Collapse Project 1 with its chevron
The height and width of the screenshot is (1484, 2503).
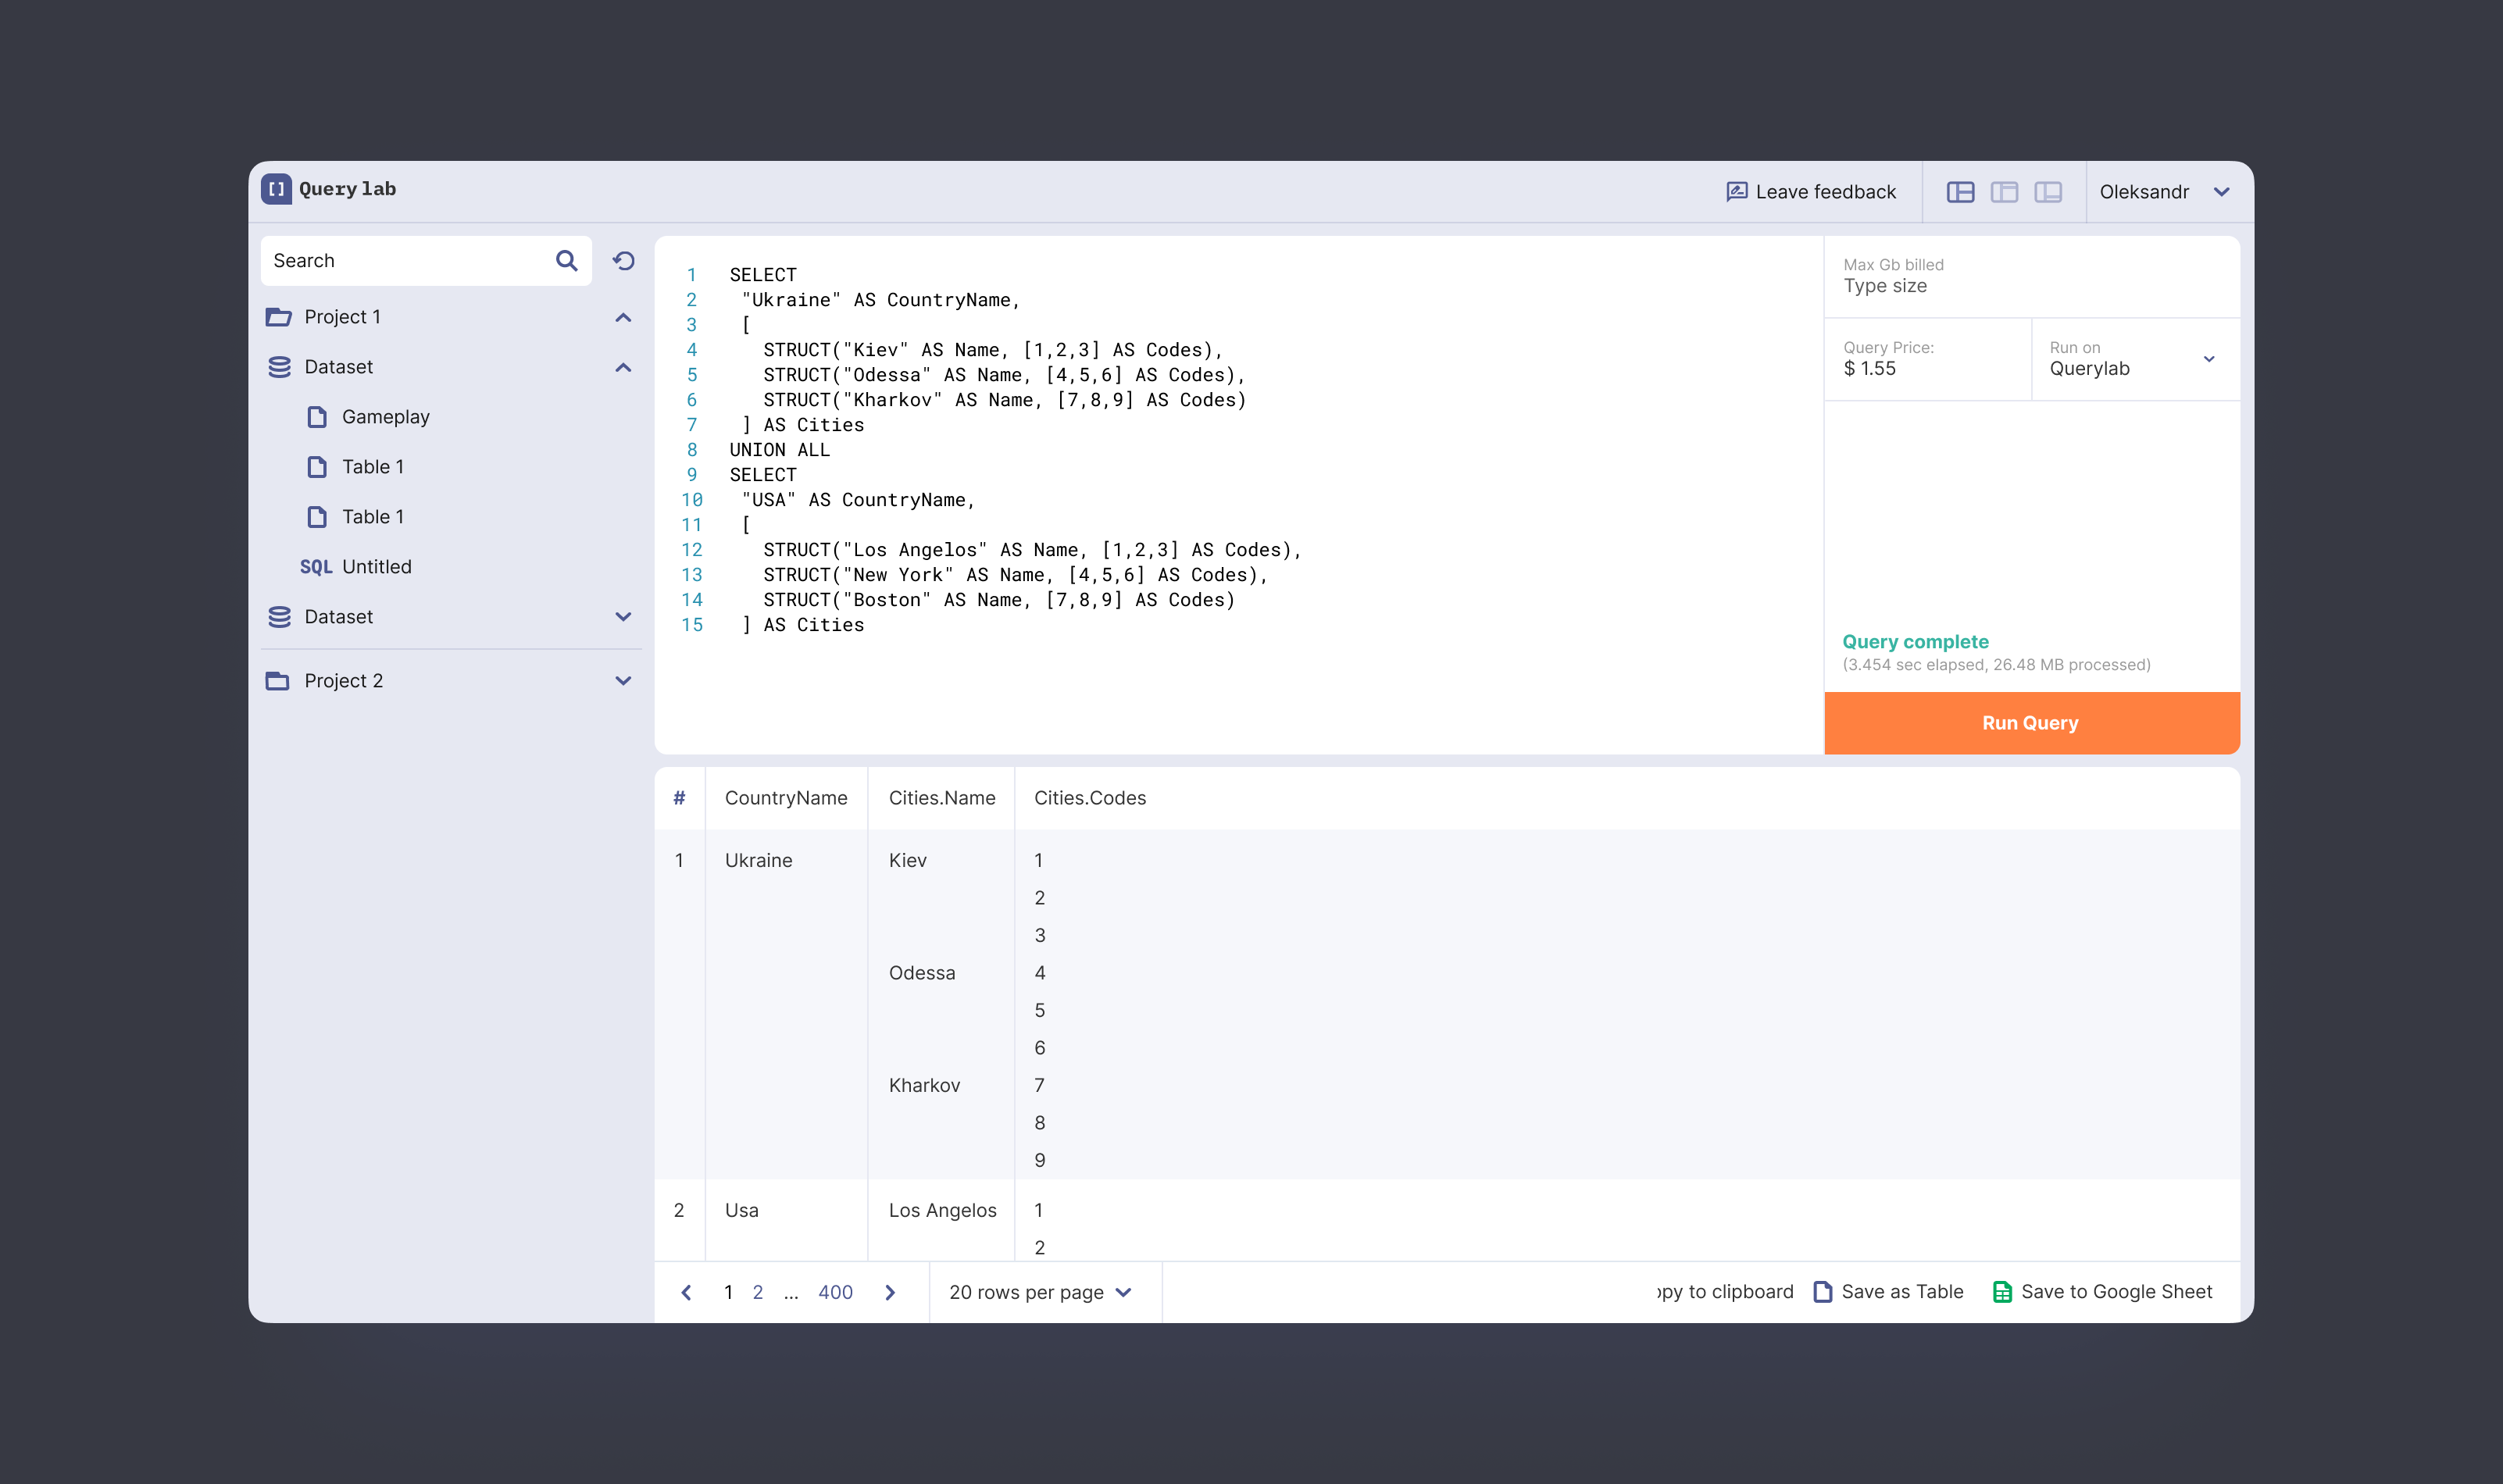click(623, 317)
